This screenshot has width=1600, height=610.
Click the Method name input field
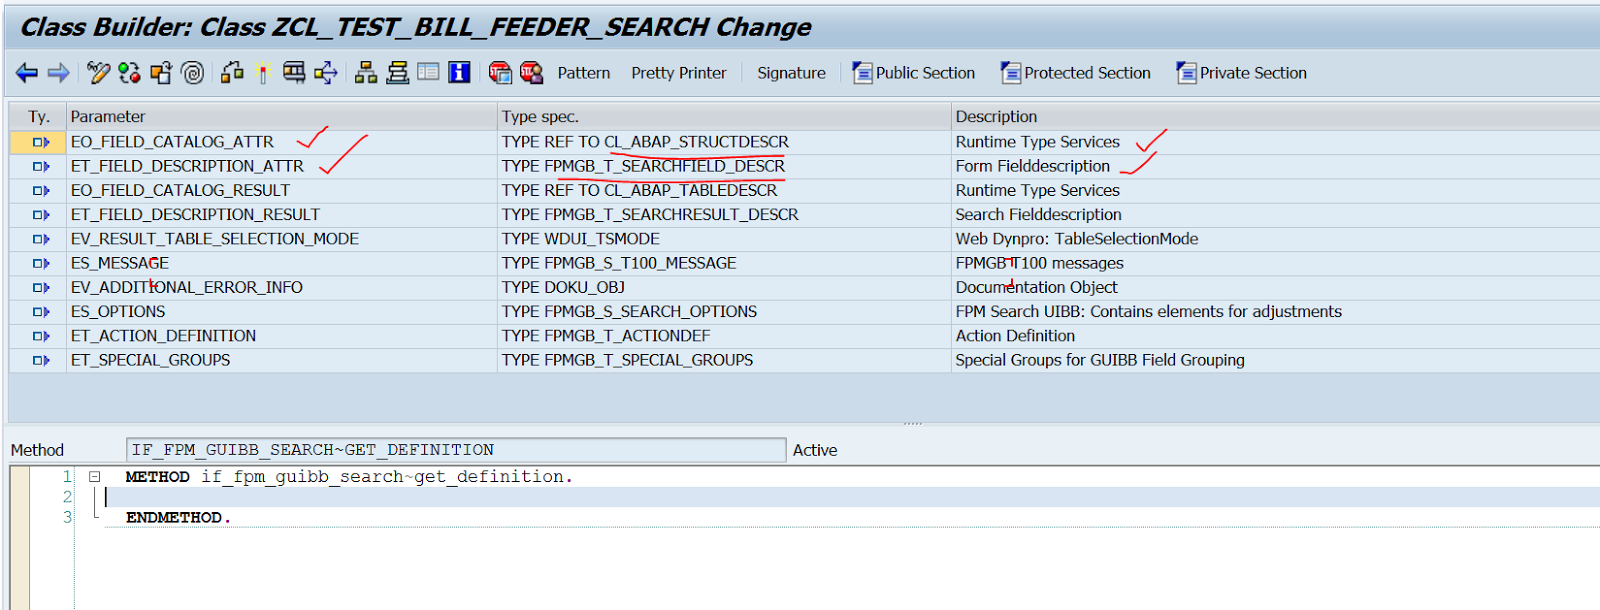tap(456, 450)
